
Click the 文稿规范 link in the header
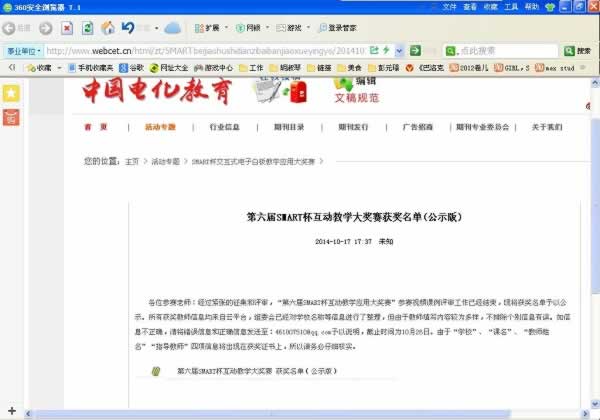point(357,98)
